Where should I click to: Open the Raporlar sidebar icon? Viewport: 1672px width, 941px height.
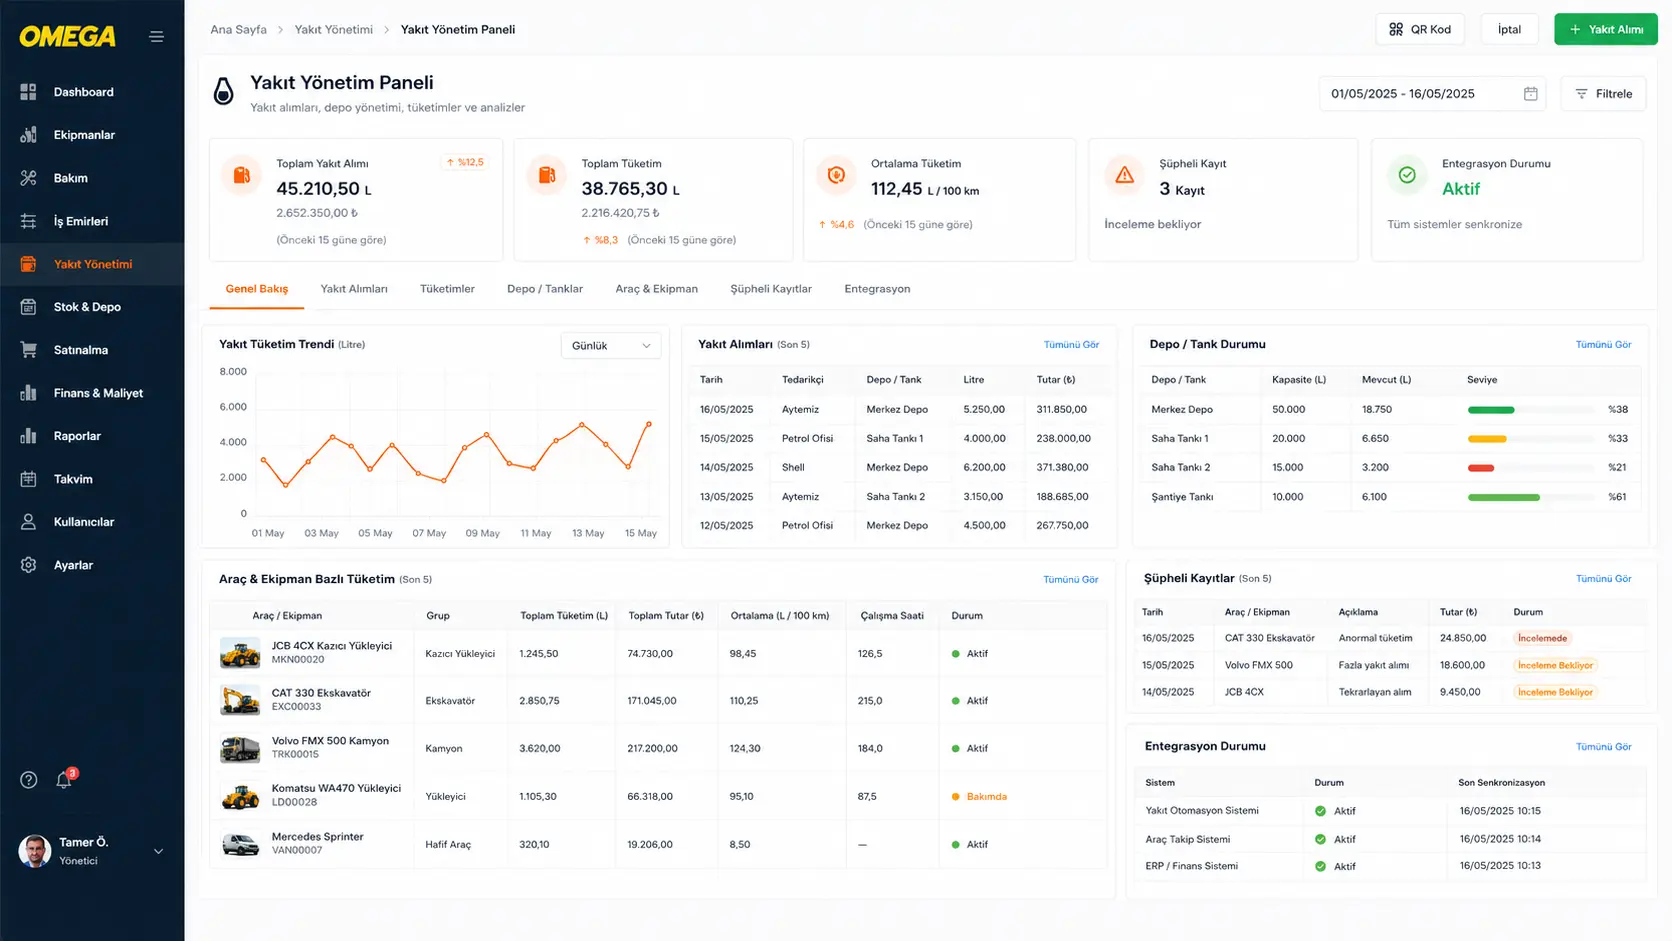28,436
